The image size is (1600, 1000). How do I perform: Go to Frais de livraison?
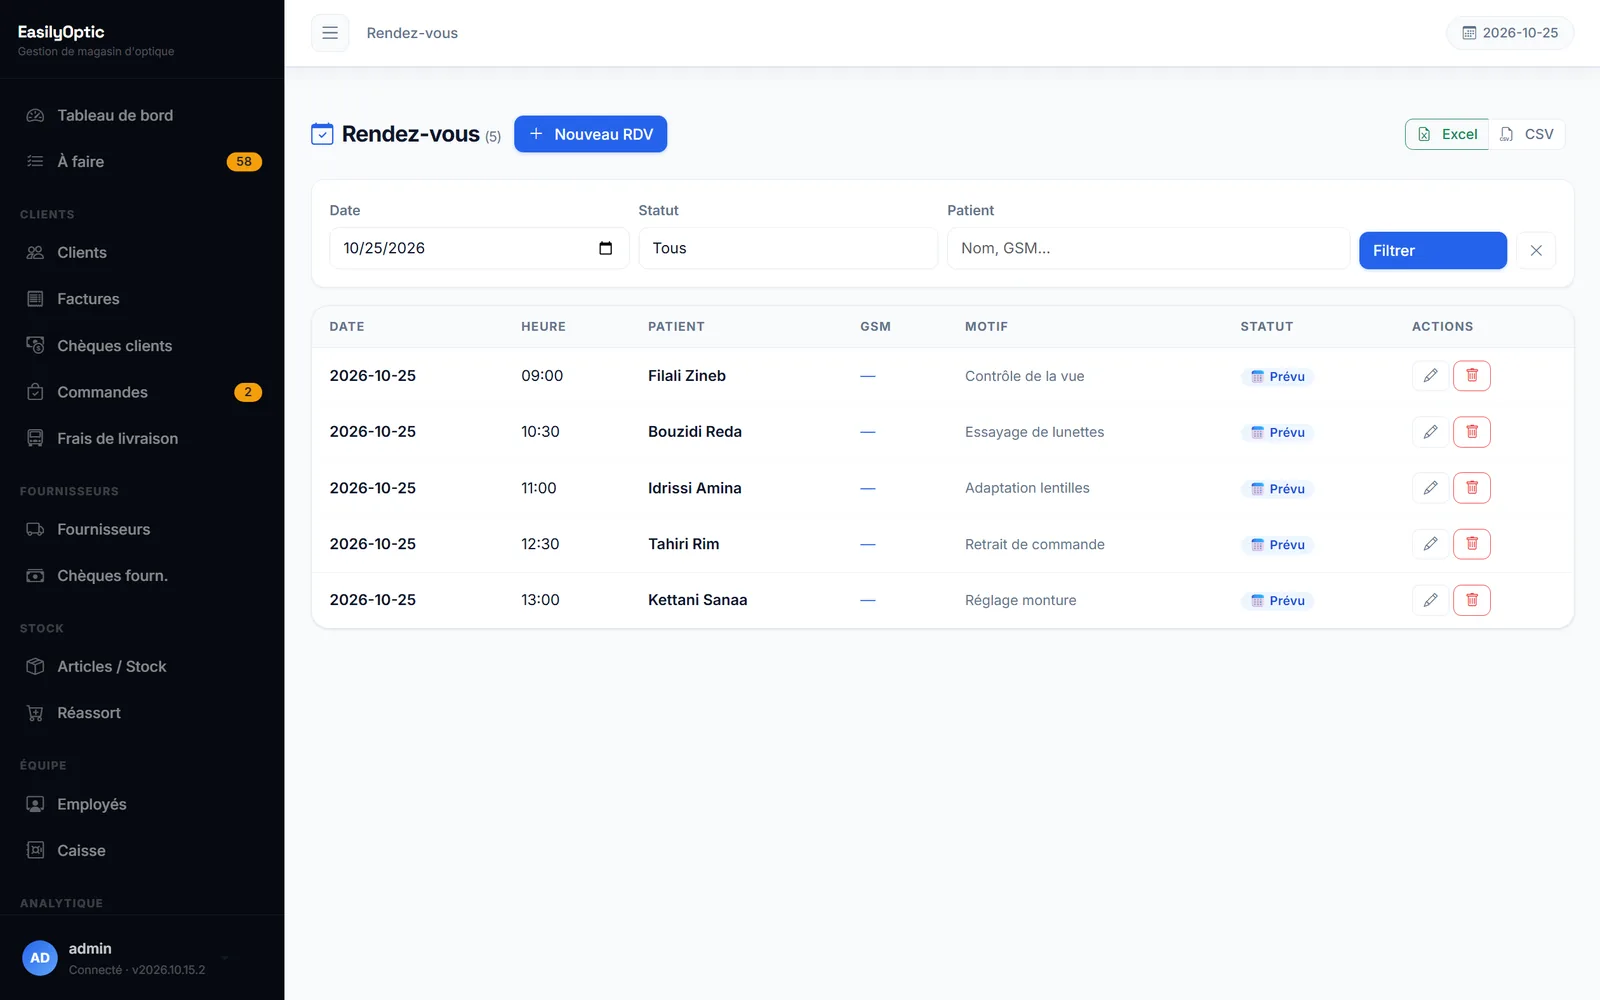pyautogui.click(x=142, y=438)
